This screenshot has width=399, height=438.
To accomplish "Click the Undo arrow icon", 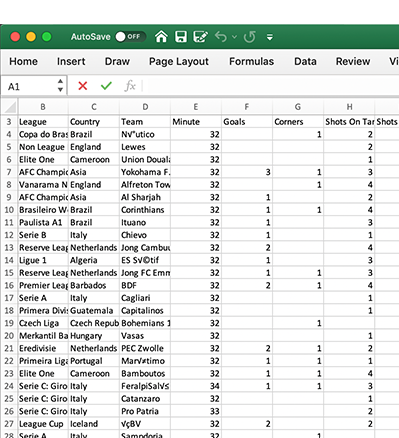I will tap(221, 37).
